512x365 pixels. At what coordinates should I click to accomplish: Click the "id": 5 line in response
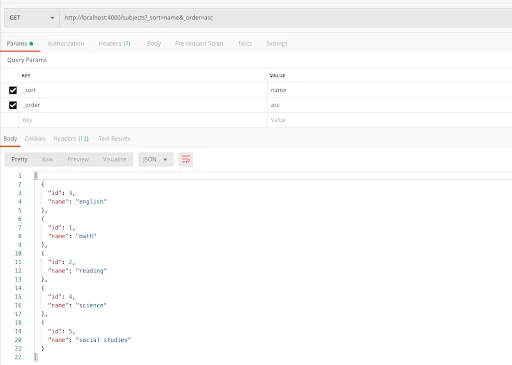[61, 331]
